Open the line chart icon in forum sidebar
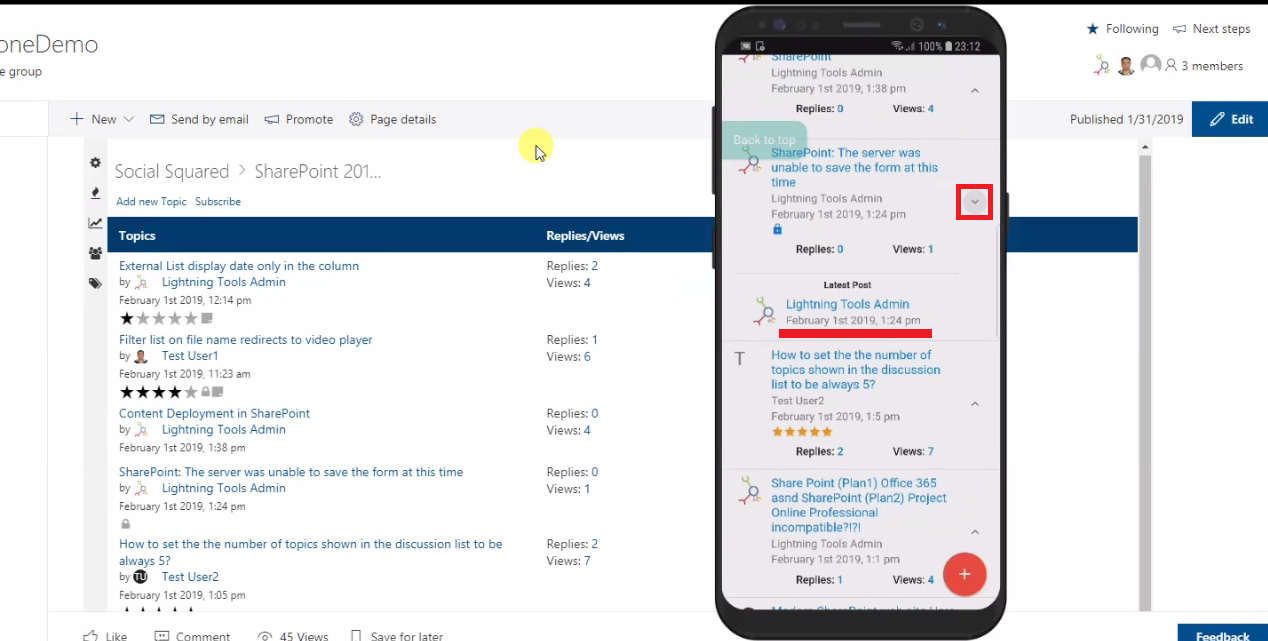 95,223
